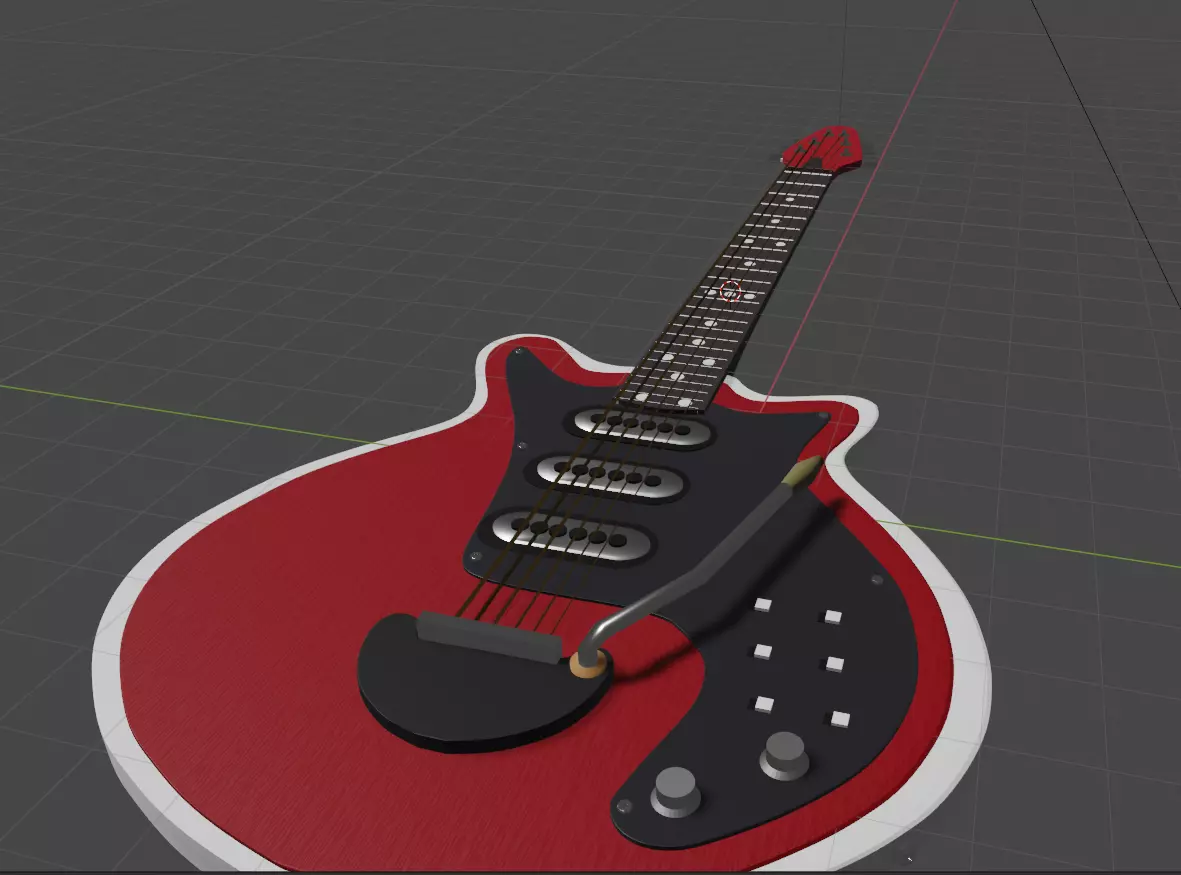Click the pickguard screw at the upper horn tip
This screenshot has height=875, width=1181.
(x=519, y=352)
